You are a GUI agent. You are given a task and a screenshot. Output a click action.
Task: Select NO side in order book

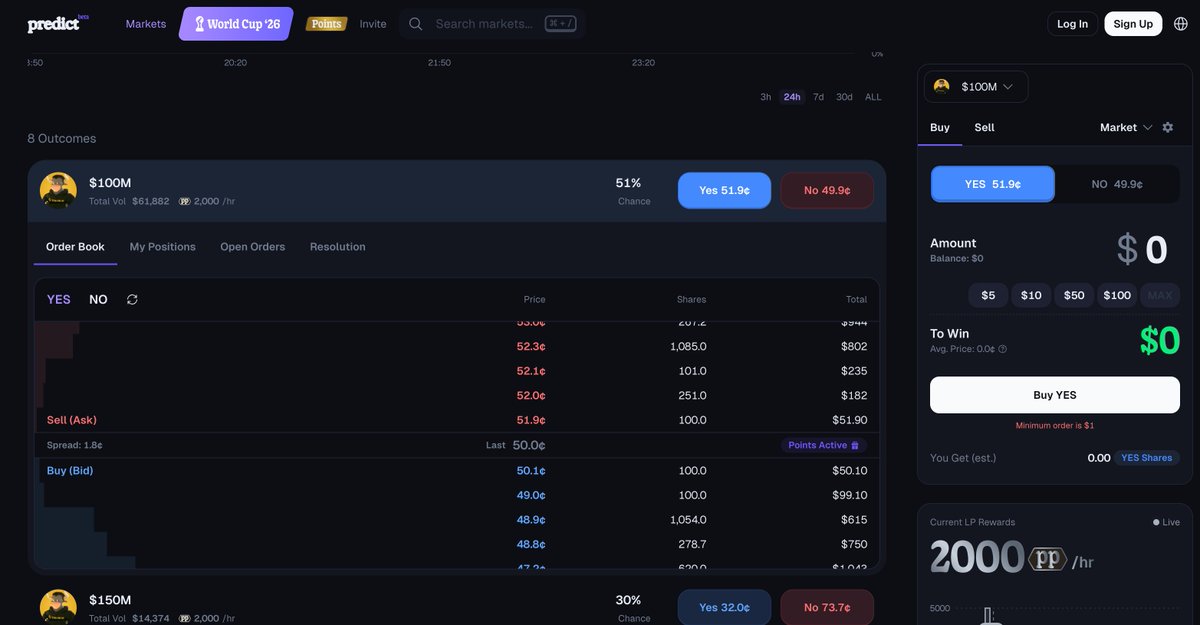coord(98,299)
